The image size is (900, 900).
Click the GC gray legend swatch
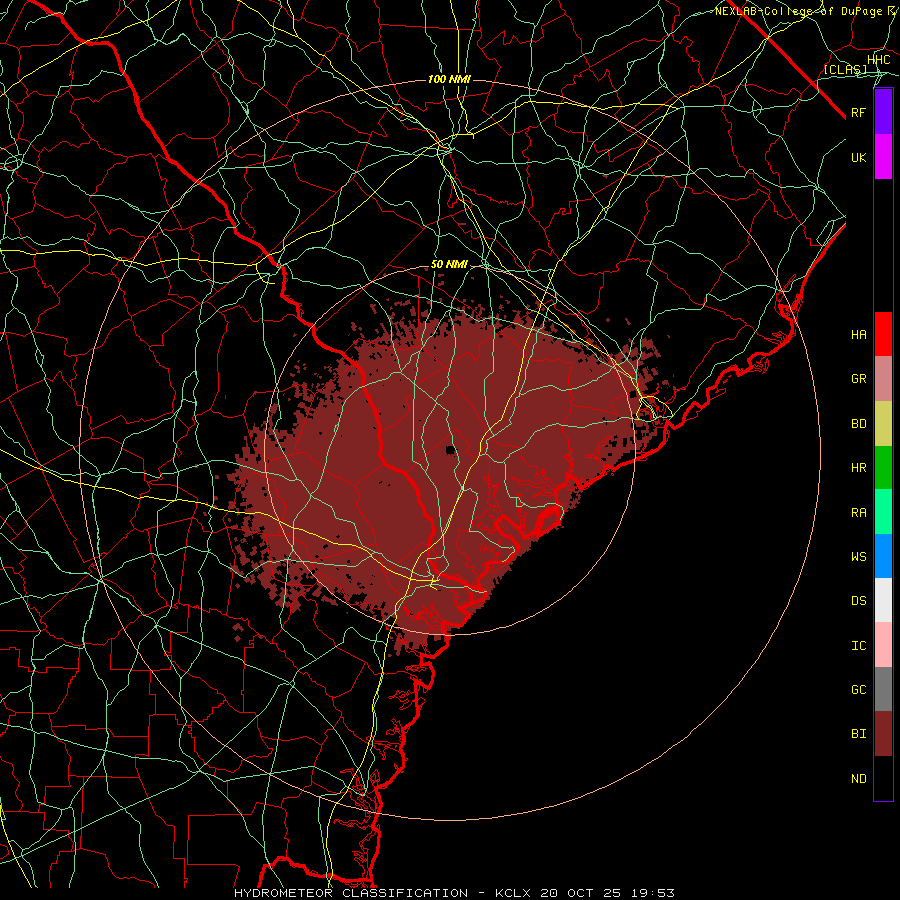point(883,689)
